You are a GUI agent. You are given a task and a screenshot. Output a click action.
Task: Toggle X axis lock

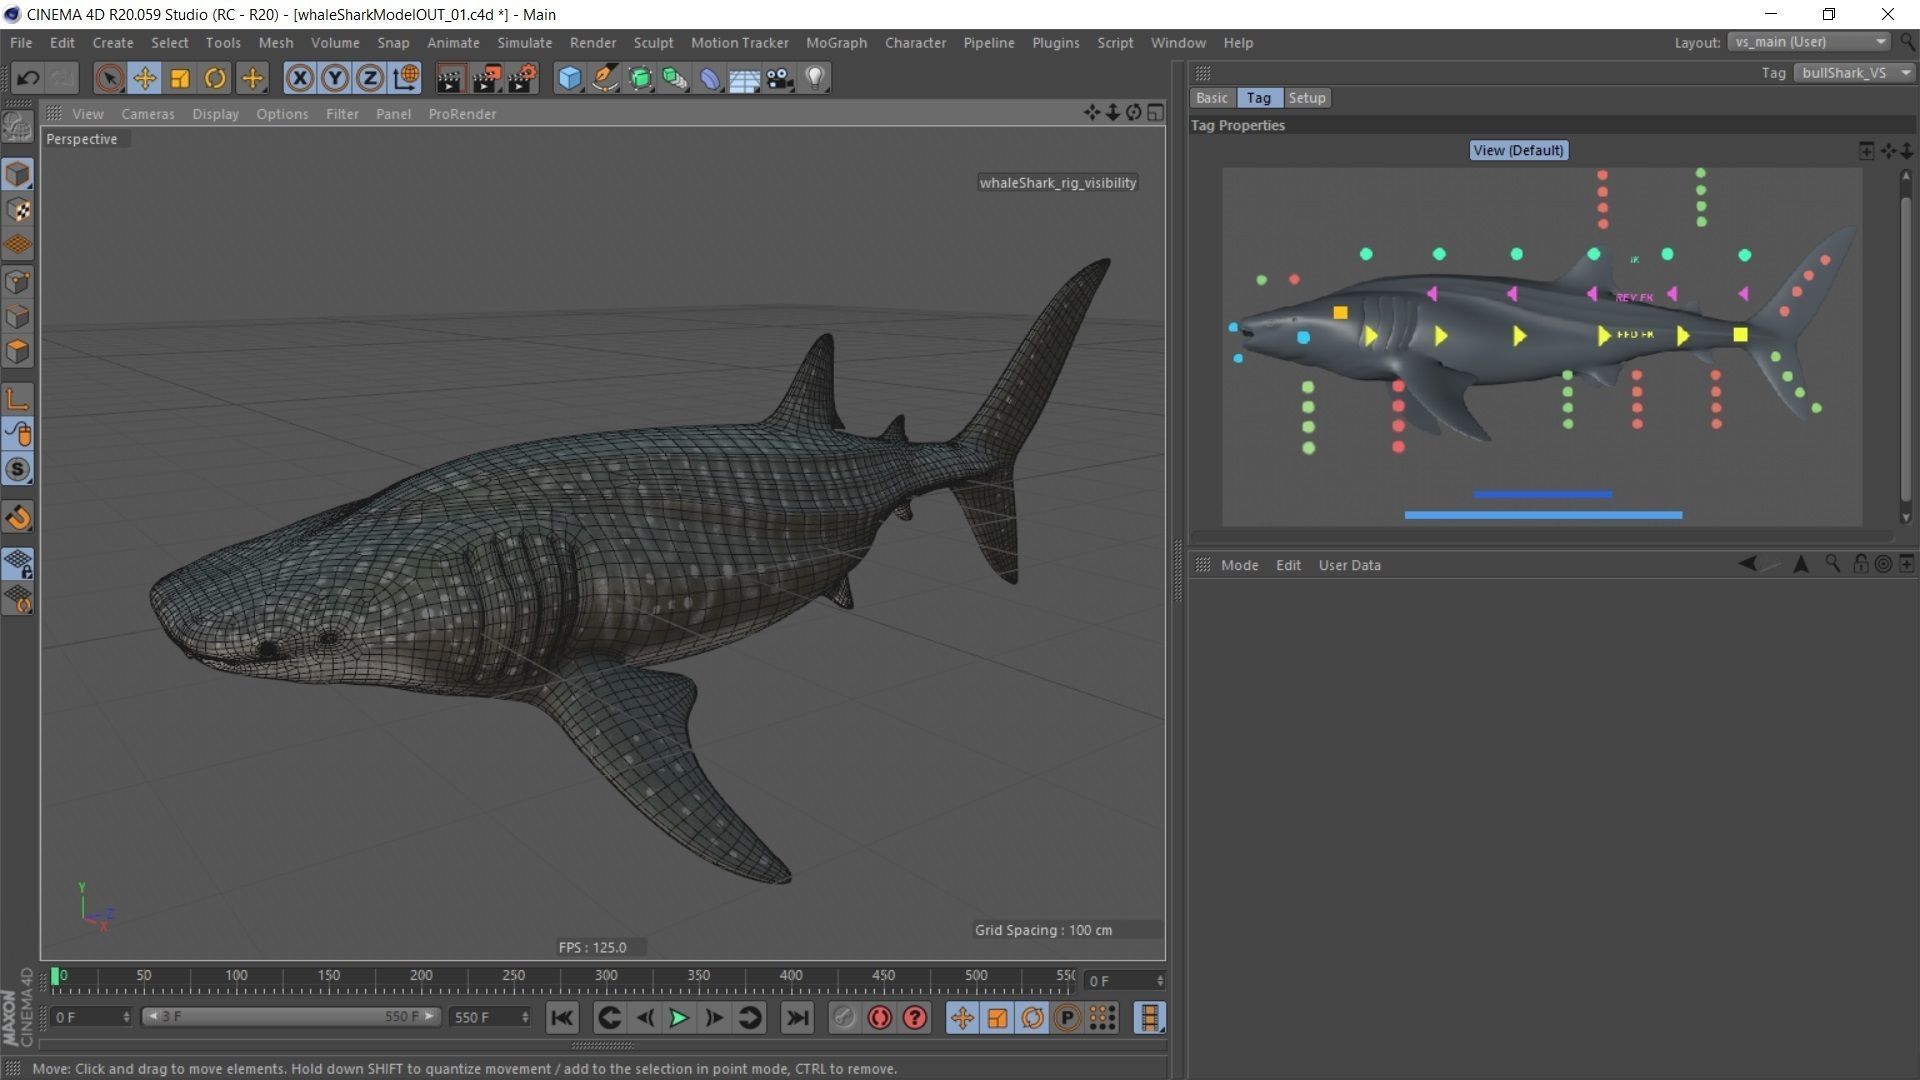pos(299,78)
